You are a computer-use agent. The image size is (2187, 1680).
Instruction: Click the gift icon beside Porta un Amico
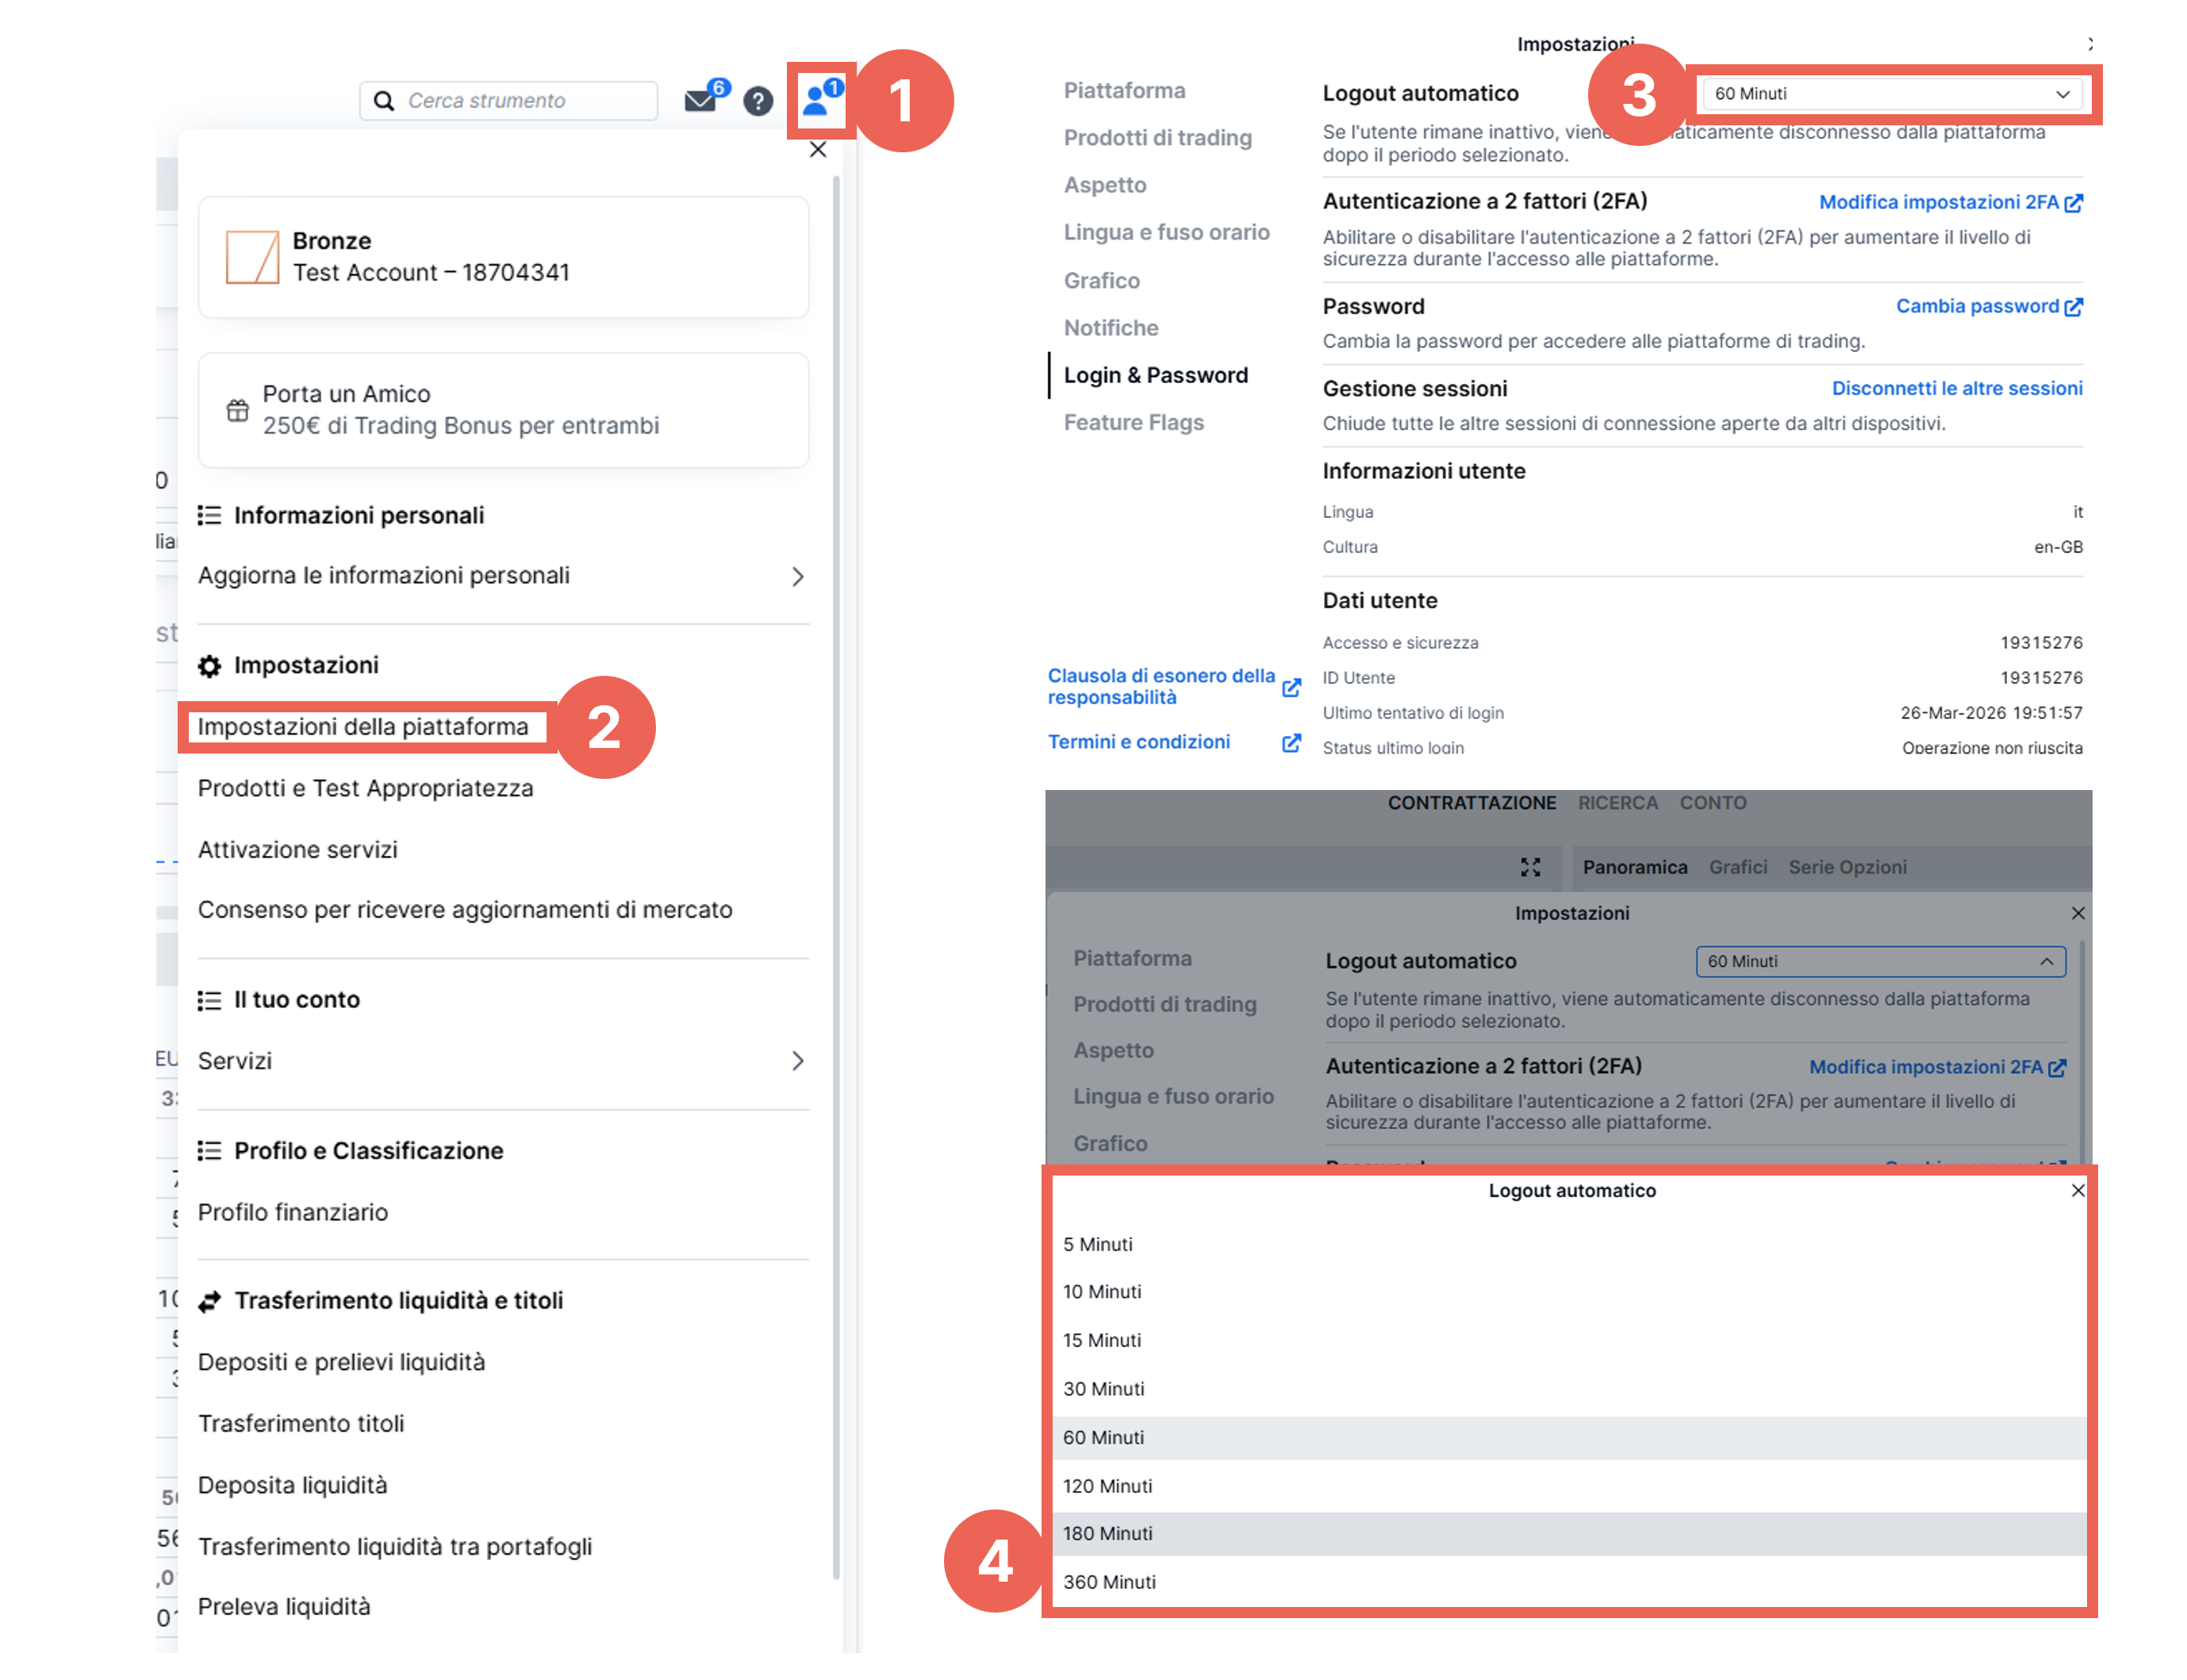coord(237,410)
